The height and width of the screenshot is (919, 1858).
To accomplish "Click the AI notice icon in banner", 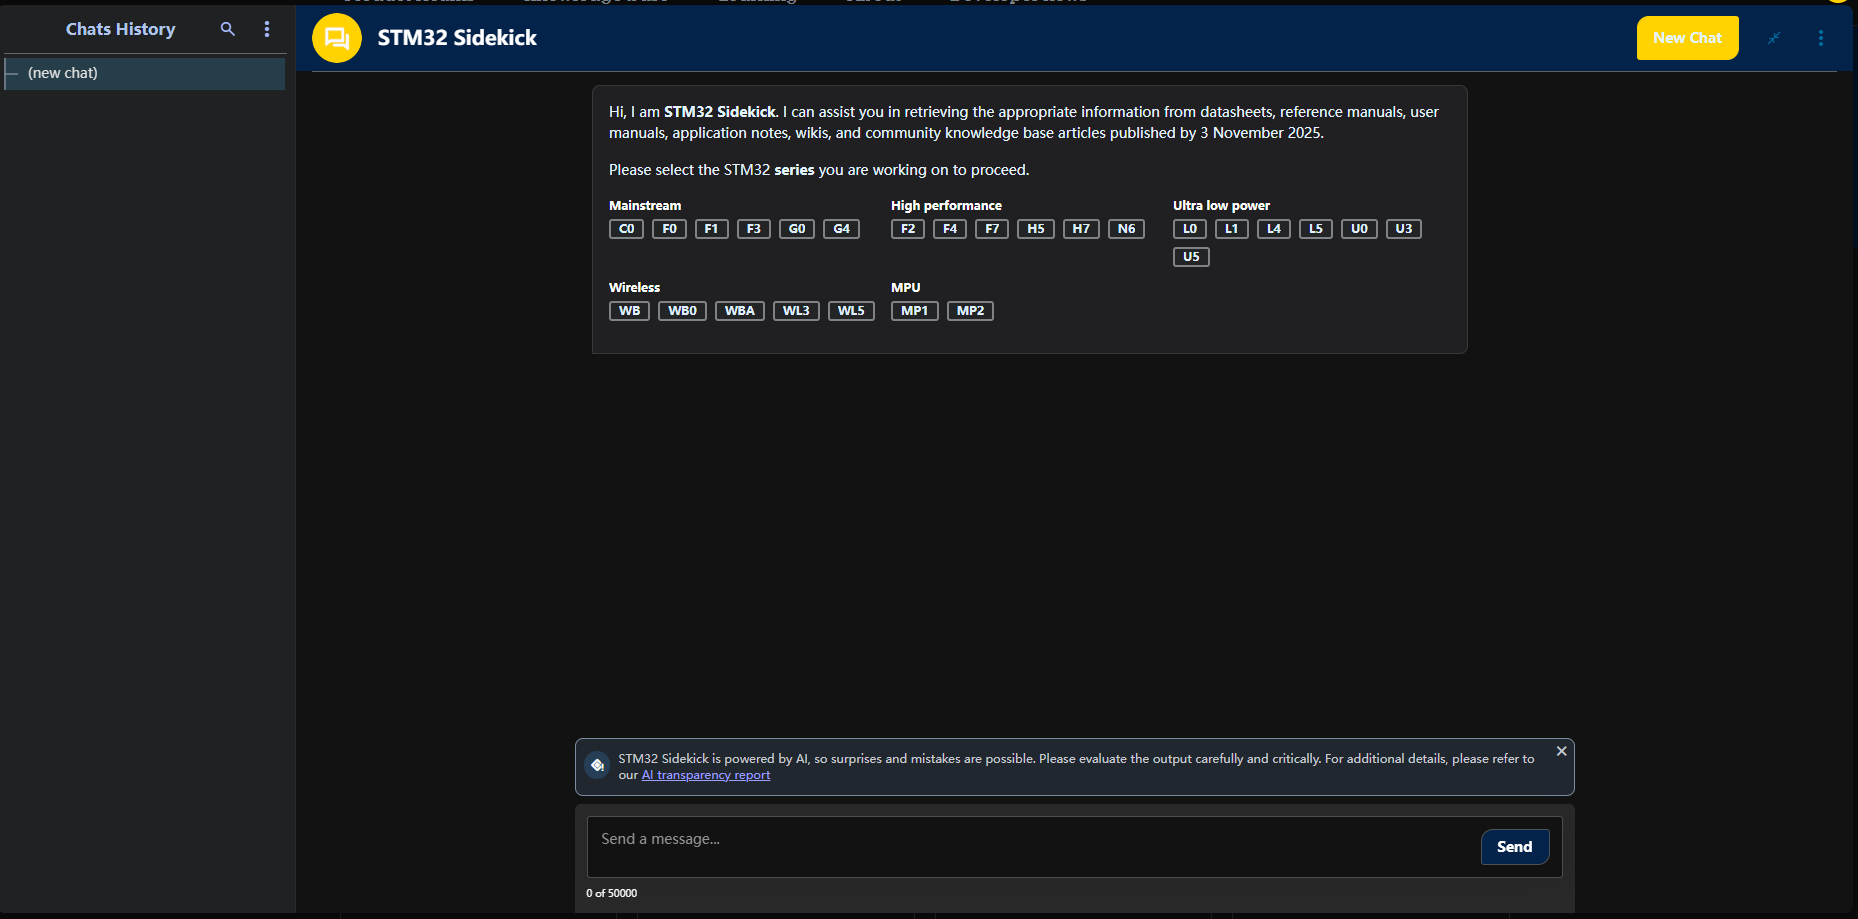I will pos(597,765).
